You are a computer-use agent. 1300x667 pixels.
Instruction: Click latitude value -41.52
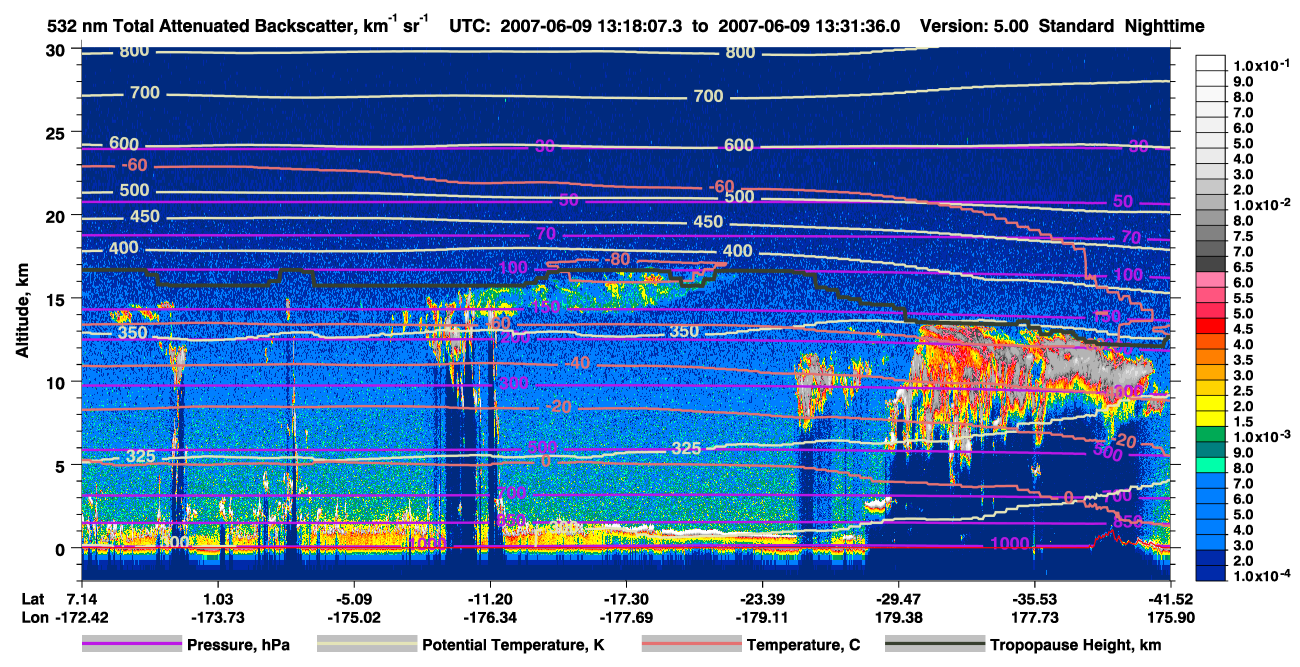pyautogui.click(x=1170, y=598)
